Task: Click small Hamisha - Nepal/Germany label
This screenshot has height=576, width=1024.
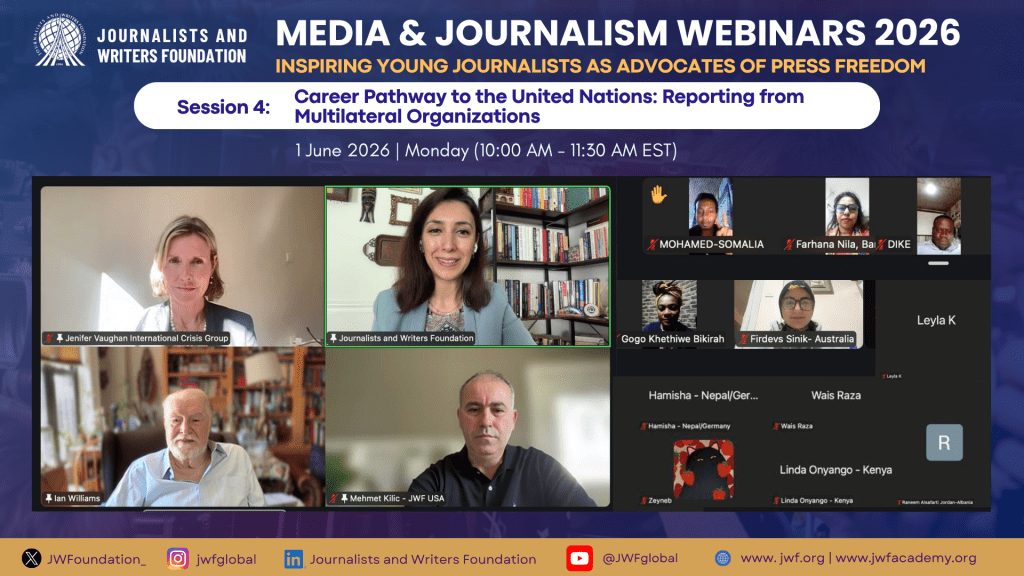Action: click(689, 426)
